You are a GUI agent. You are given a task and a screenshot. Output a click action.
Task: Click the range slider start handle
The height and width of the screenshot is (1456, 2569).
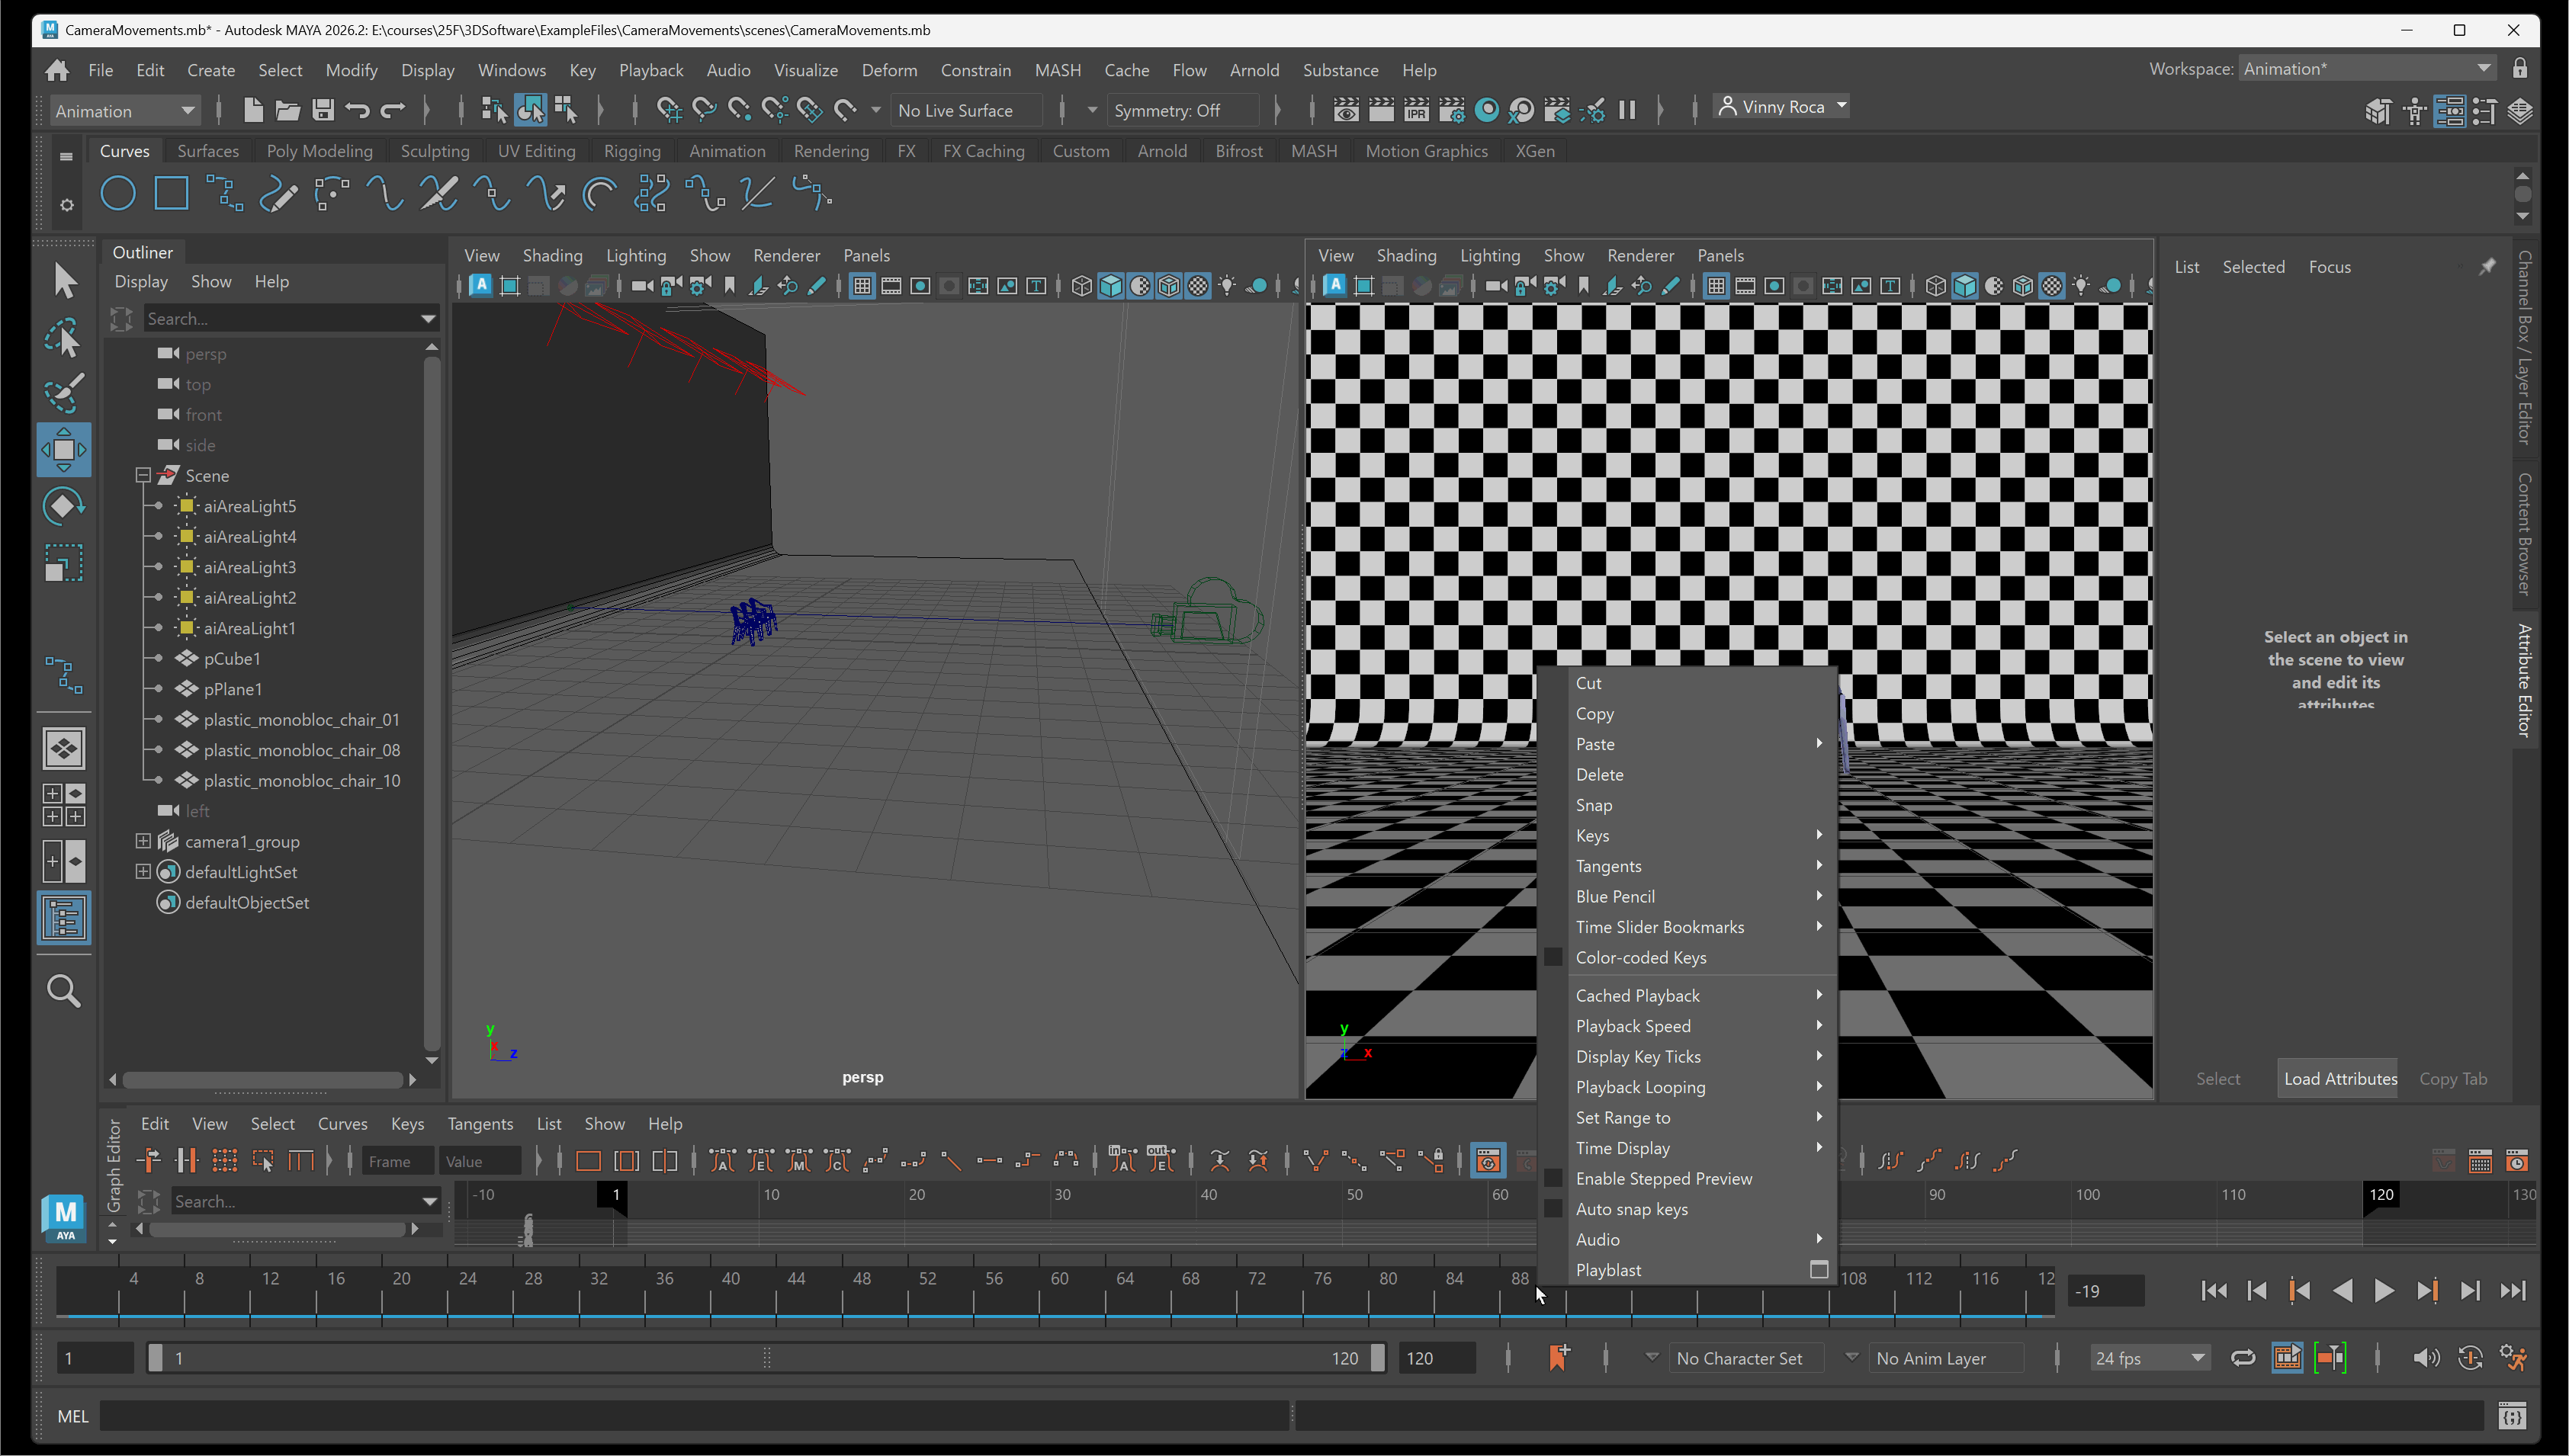click(155, 1358)
